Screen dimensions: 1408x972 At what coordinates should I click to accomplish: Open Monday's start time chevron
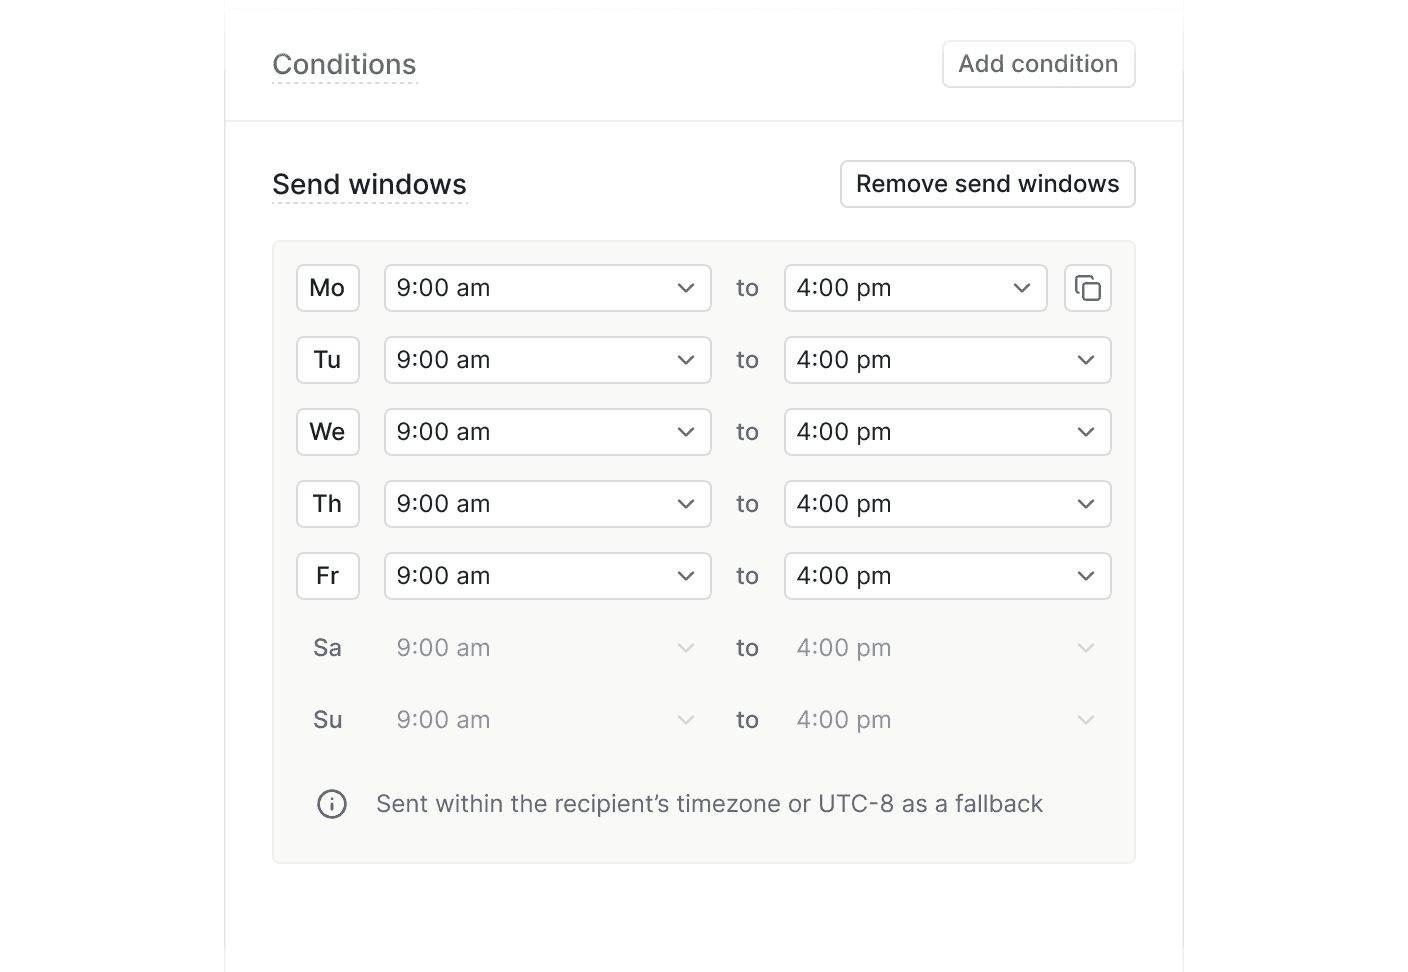point(686,288)
